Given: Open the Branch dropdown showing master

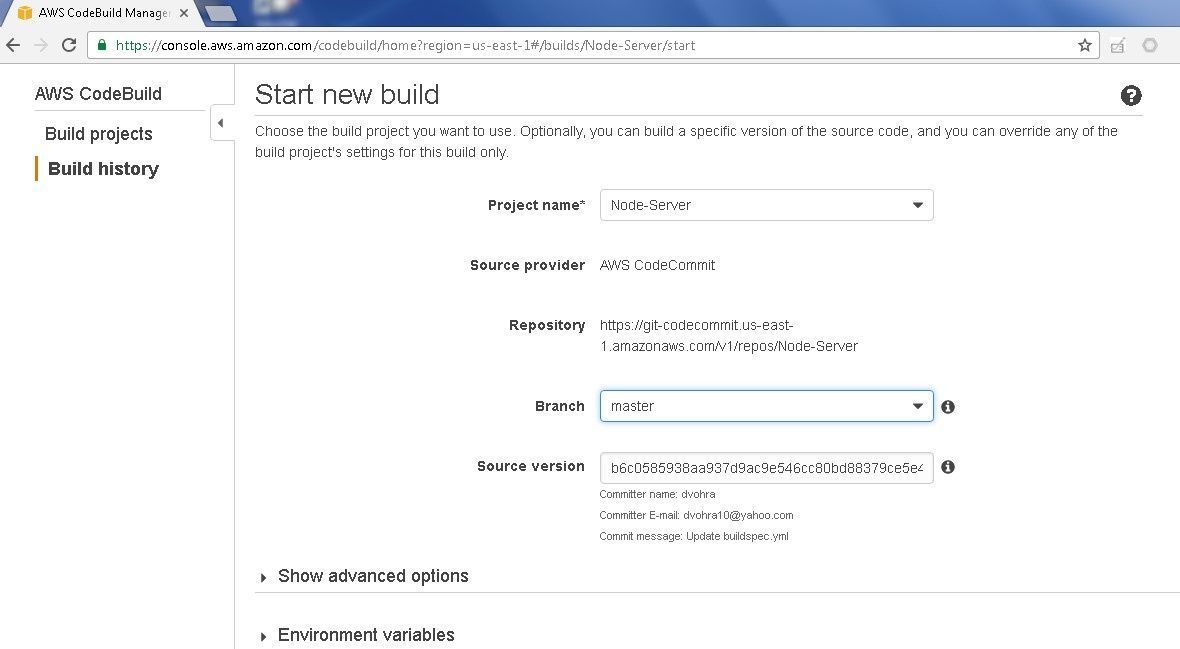Looking at the screenshot, I should pos(766,406).
